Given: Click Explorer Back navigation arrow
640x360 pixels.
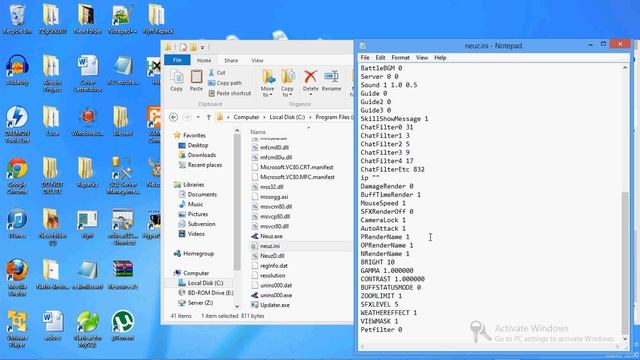Looking at the screenshot, I should pos(173,117).
